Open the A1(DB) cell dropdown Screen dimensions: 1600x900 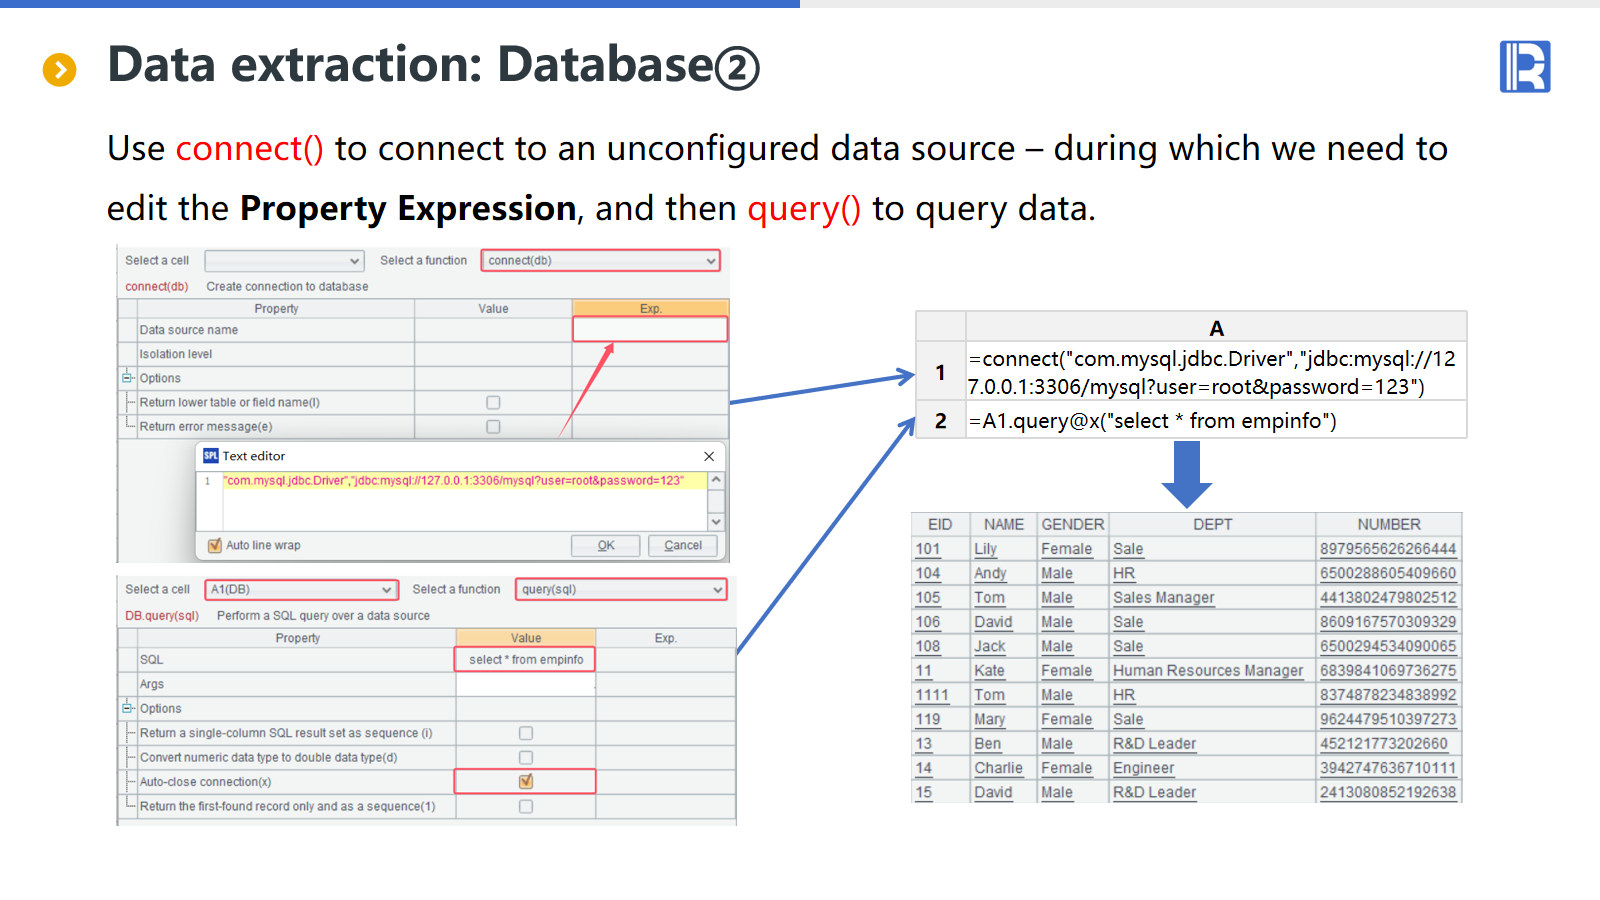(x=386, y=590)
